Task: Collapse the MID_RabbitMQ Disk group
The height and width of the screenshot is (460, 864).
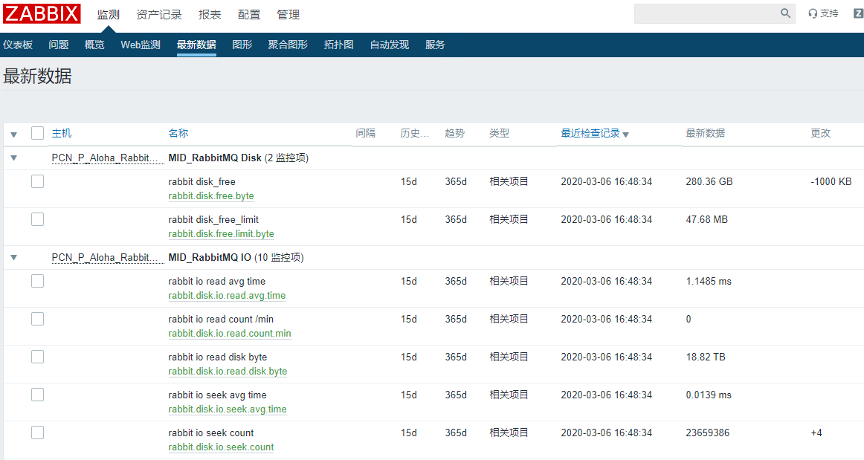Action: (14, 158)
